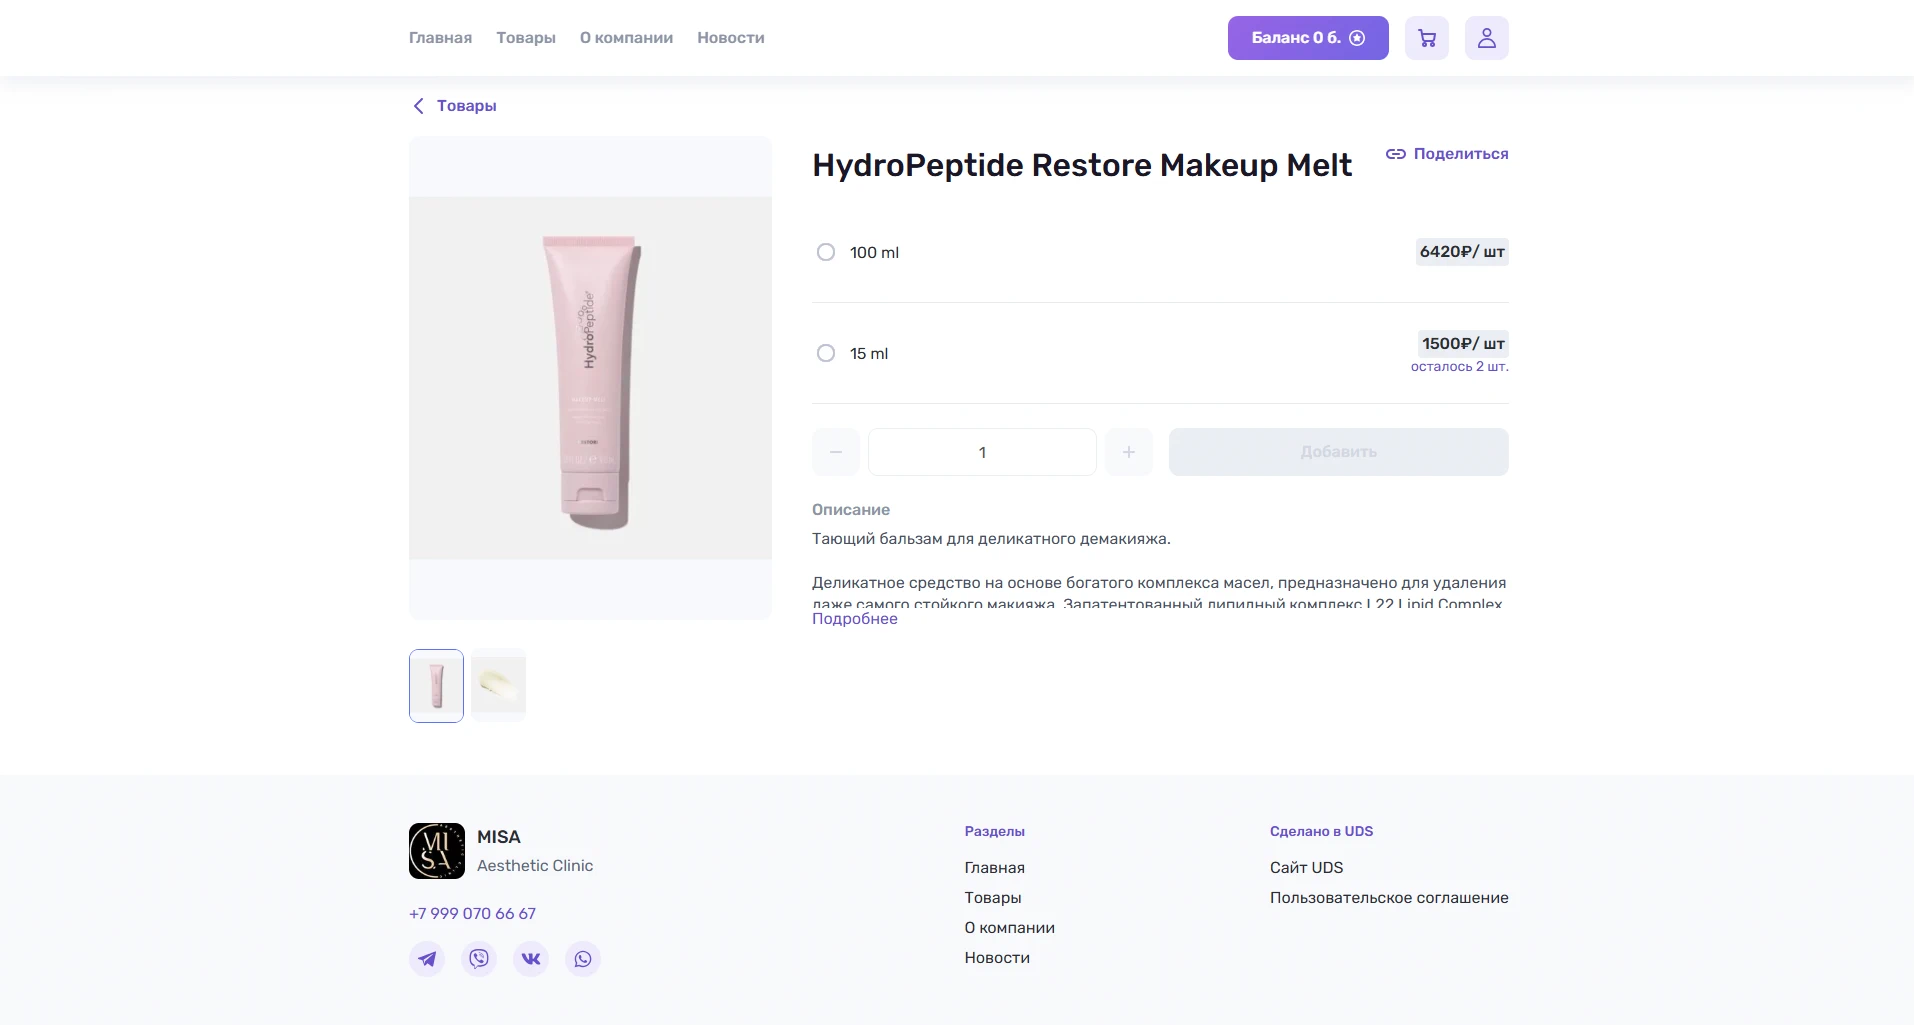The width and height of the screenshot is (1914, 1025).
Task: Go back to Товары breadcrumb
Action: (x=455, y=106)
